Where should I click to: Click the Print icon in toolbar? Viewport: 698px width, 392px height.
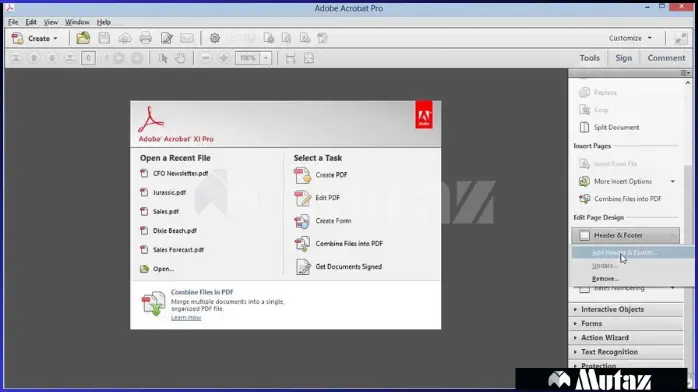pyautogui.click(x=145, y=38)
